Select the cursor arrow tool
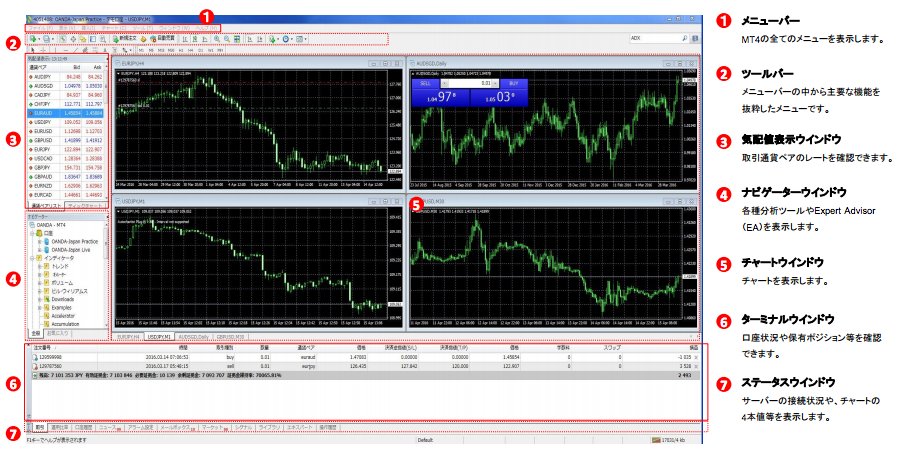Image resolution: width=899 pixels, height=461 pixels. tap(33, 50)
